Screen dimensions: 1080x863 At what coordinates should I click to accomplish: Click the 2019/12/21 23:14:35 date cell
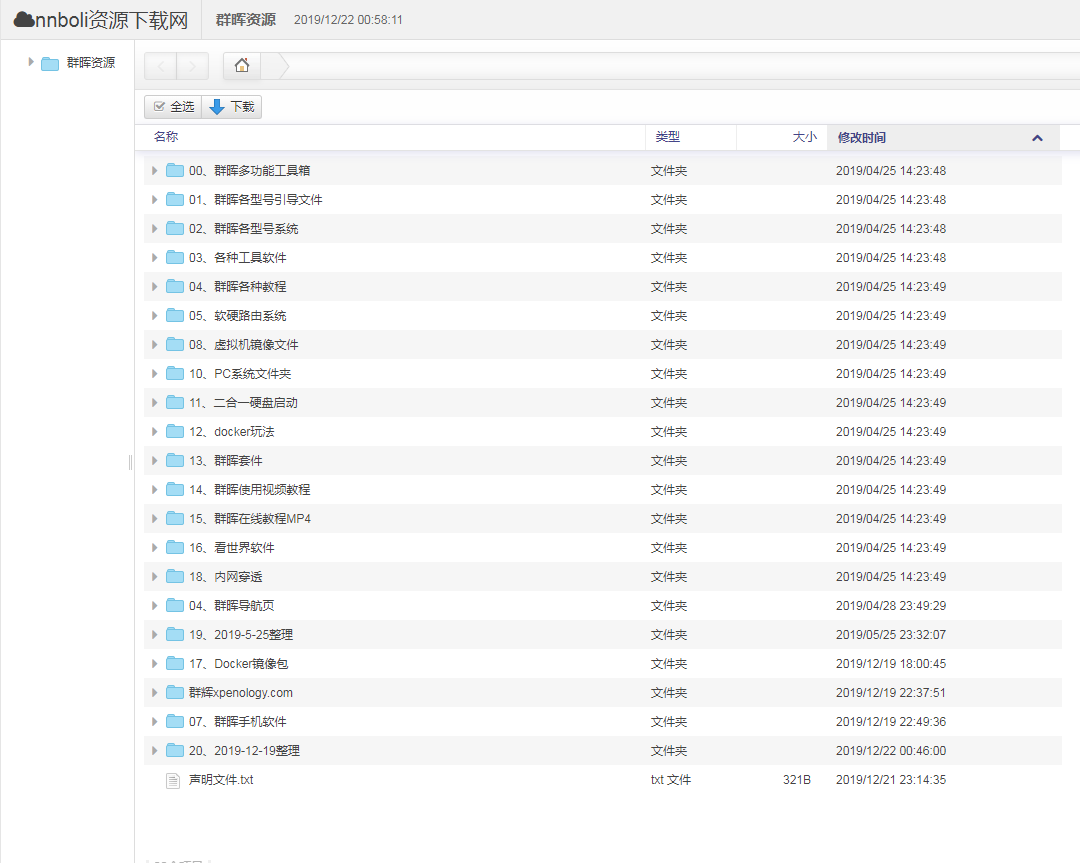click(x=891, y=780)
